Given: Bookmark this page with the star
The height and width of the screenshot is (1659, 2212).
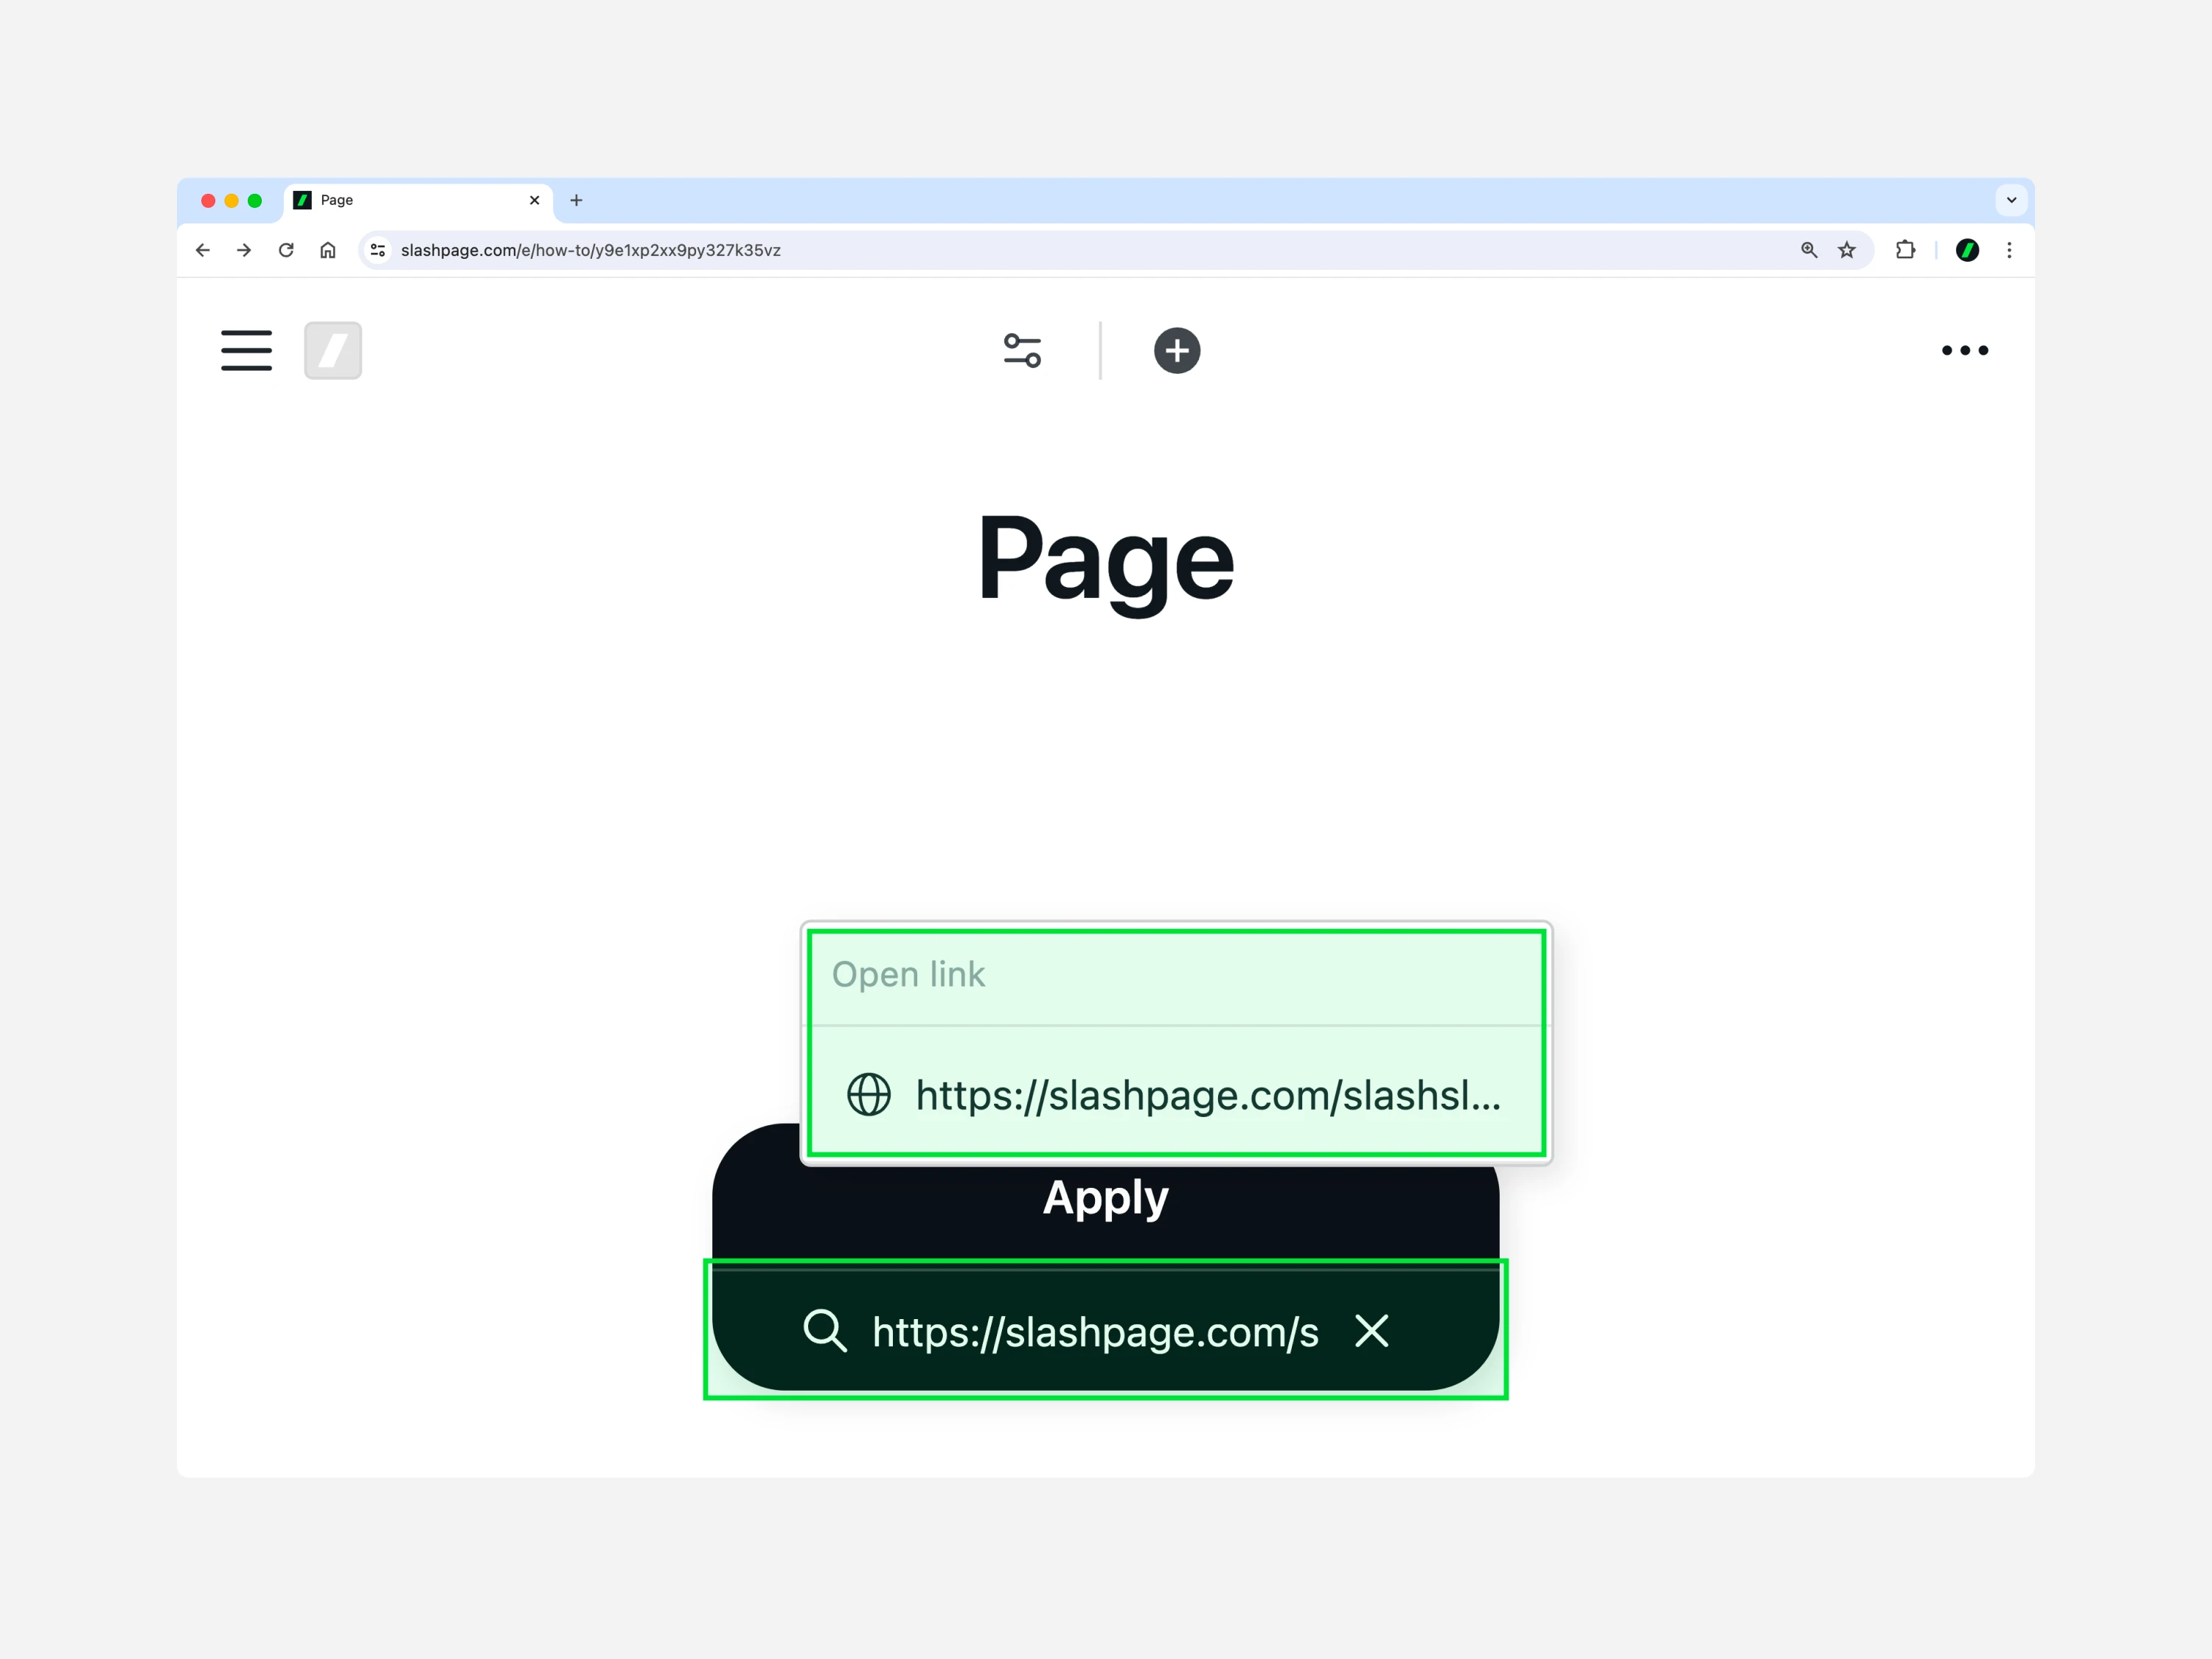Looking at the screenshot, I should pyautogui.click(x=1847, y=250).
